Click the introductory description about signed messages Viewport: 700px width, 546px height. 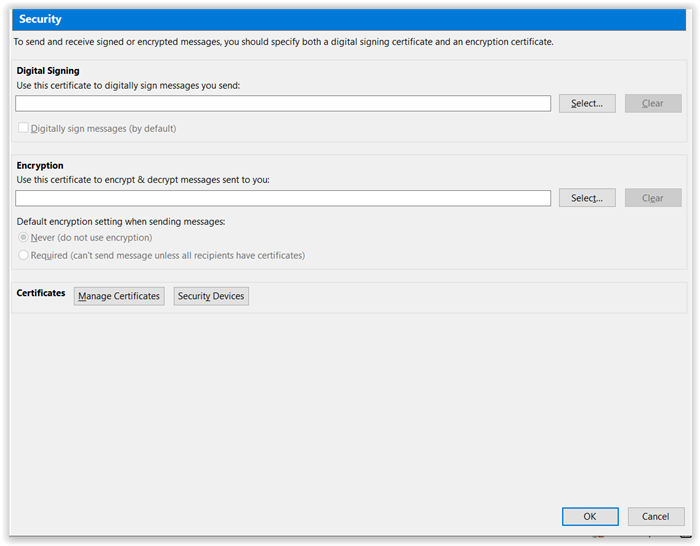point(283,42)
